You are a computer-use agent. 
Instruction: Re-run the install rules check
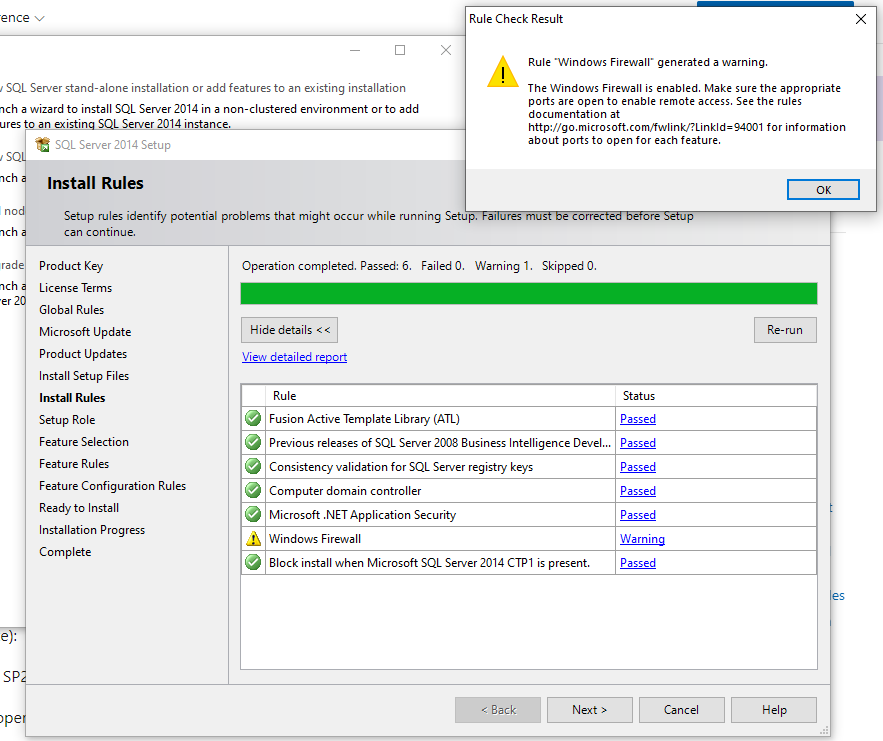click(x=785, y=329)
